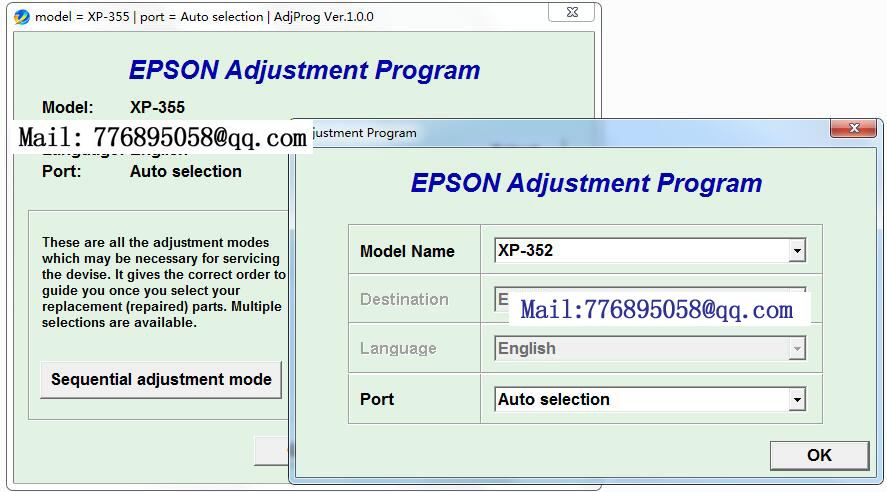887x492 pixels.
Task: Click the Auto selection port field
Action: 650,399
